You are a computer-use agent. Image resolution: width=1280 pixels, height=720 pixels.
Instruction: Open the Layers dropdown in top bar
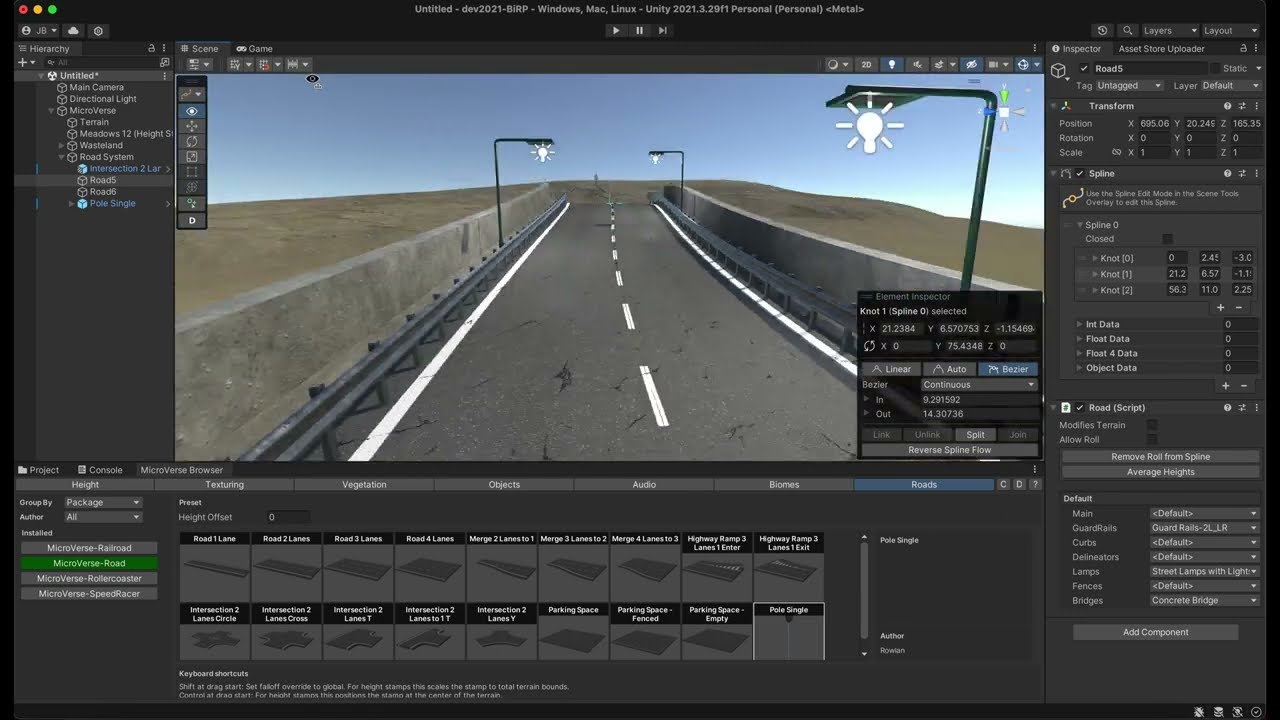[1170, 31]
